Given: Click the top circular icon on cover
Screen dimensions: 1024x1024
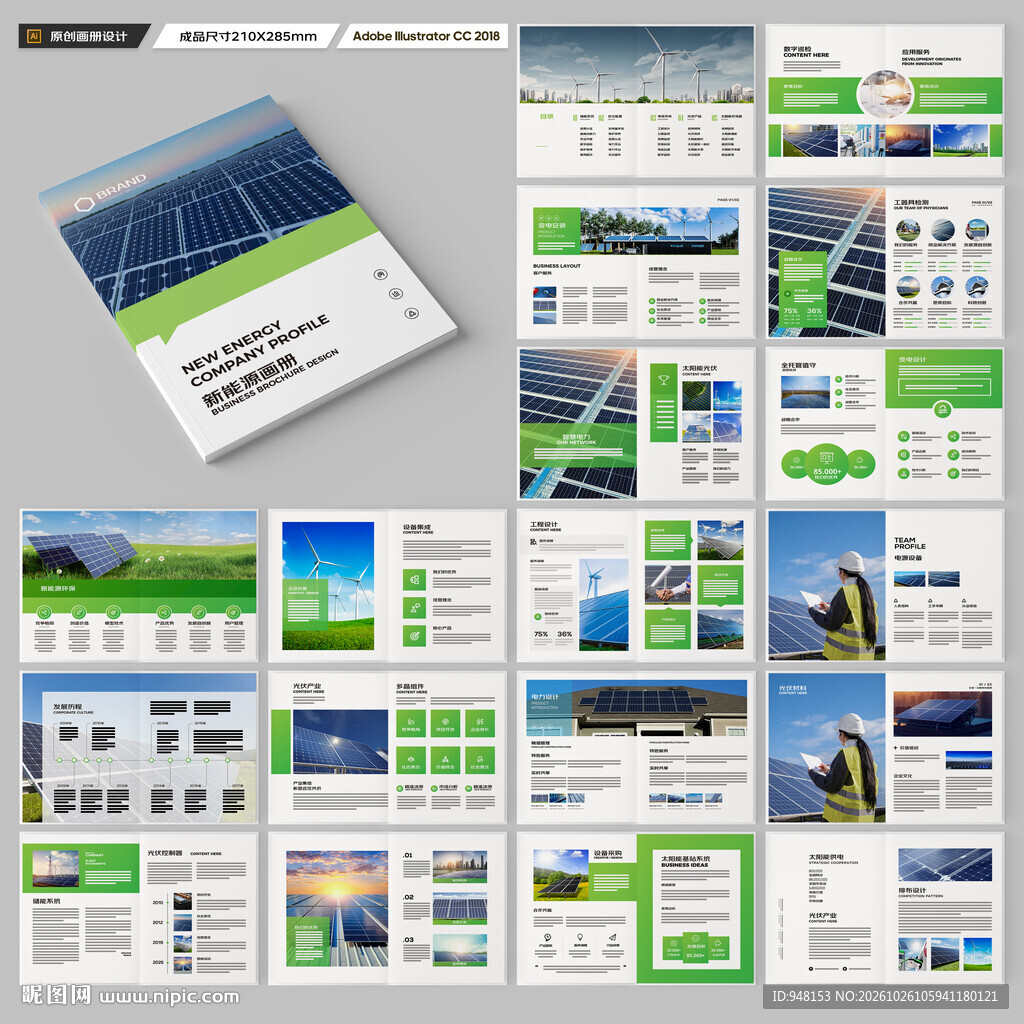Looking at the screenshot, I should pyautogui.click(x=380, y=274).
